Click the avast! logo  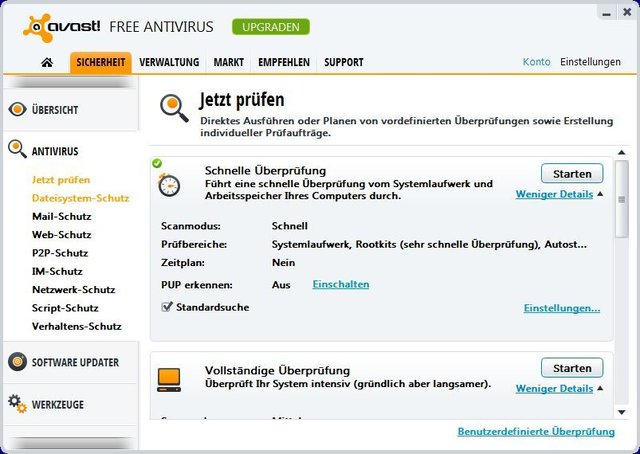click(61, 28)
